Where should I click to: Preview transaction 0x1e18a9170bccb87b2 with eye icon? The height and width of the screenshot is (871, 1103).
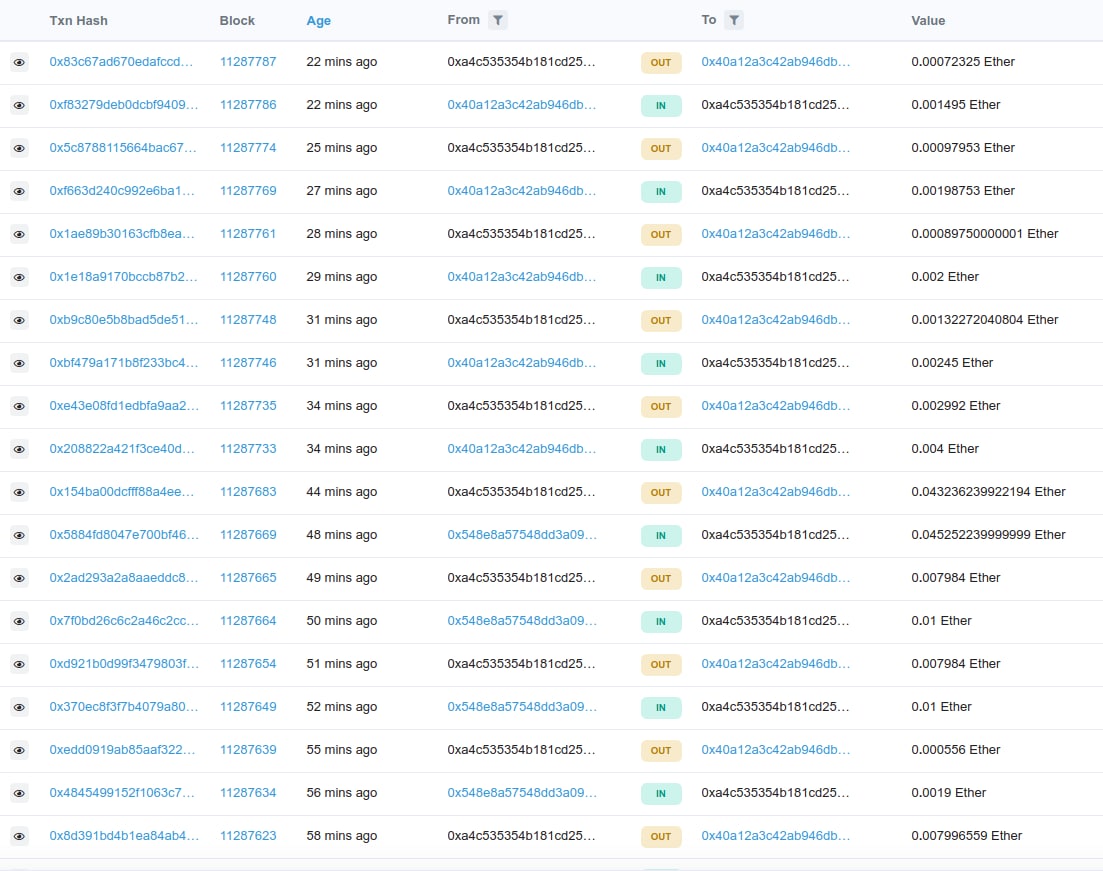point(20,277)
